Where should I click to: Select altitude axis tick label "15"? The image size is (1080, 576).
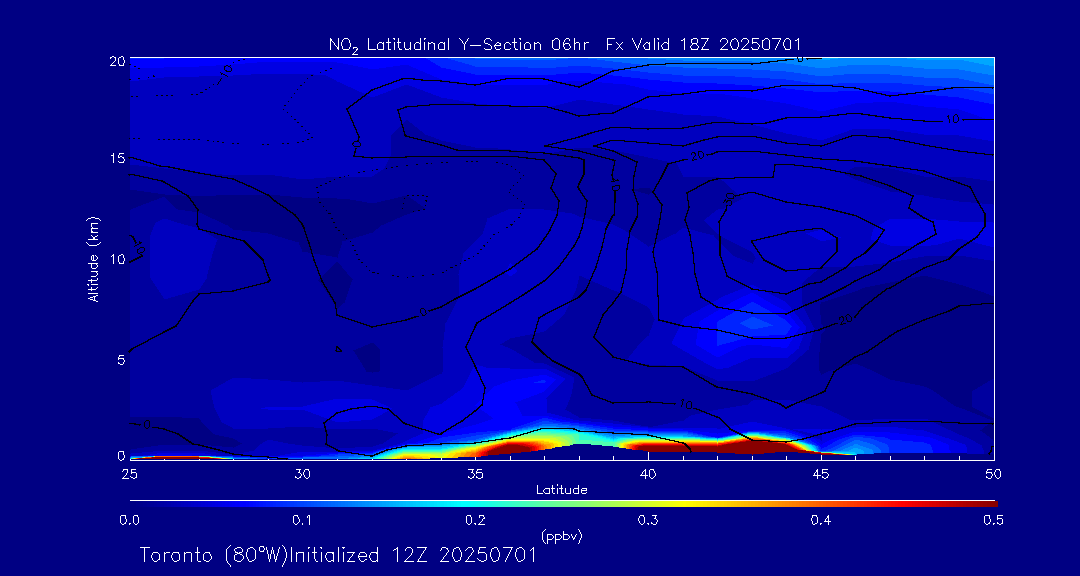(x=116, y=158)
